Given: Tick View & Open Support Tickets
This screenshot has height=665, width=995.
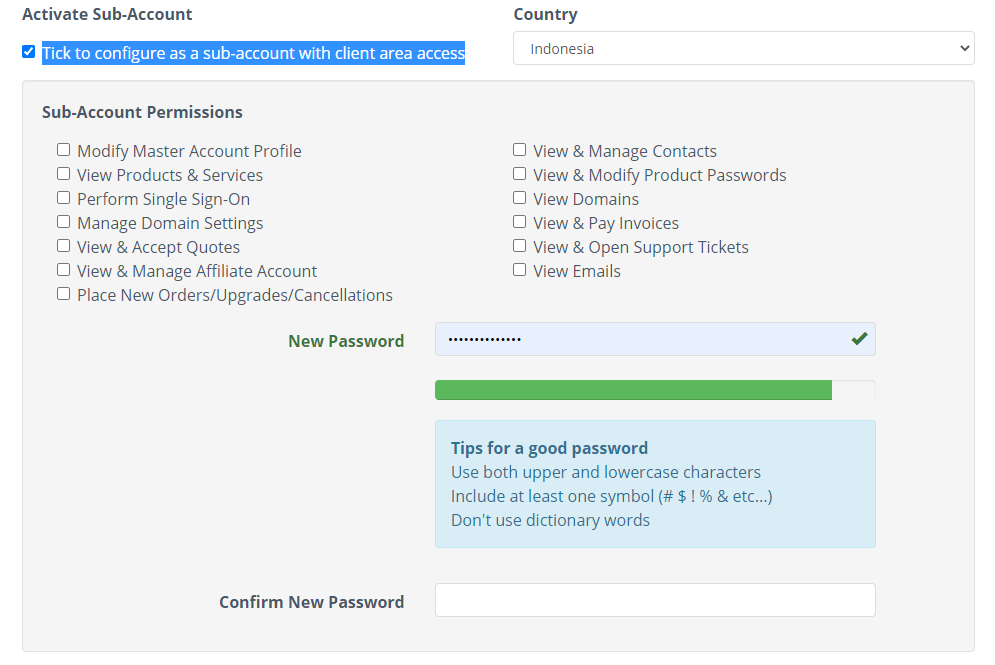Looking at the screenshot, I should point(520,246).
